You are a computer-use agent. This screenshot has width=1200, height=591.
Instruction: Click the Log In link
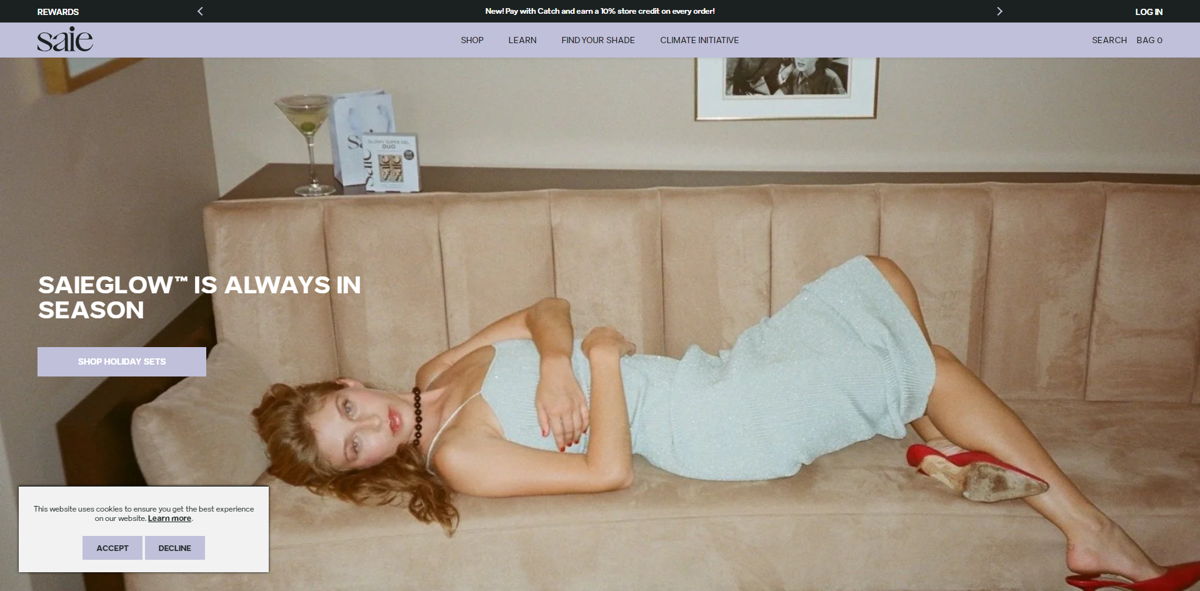pos(1149,12)
